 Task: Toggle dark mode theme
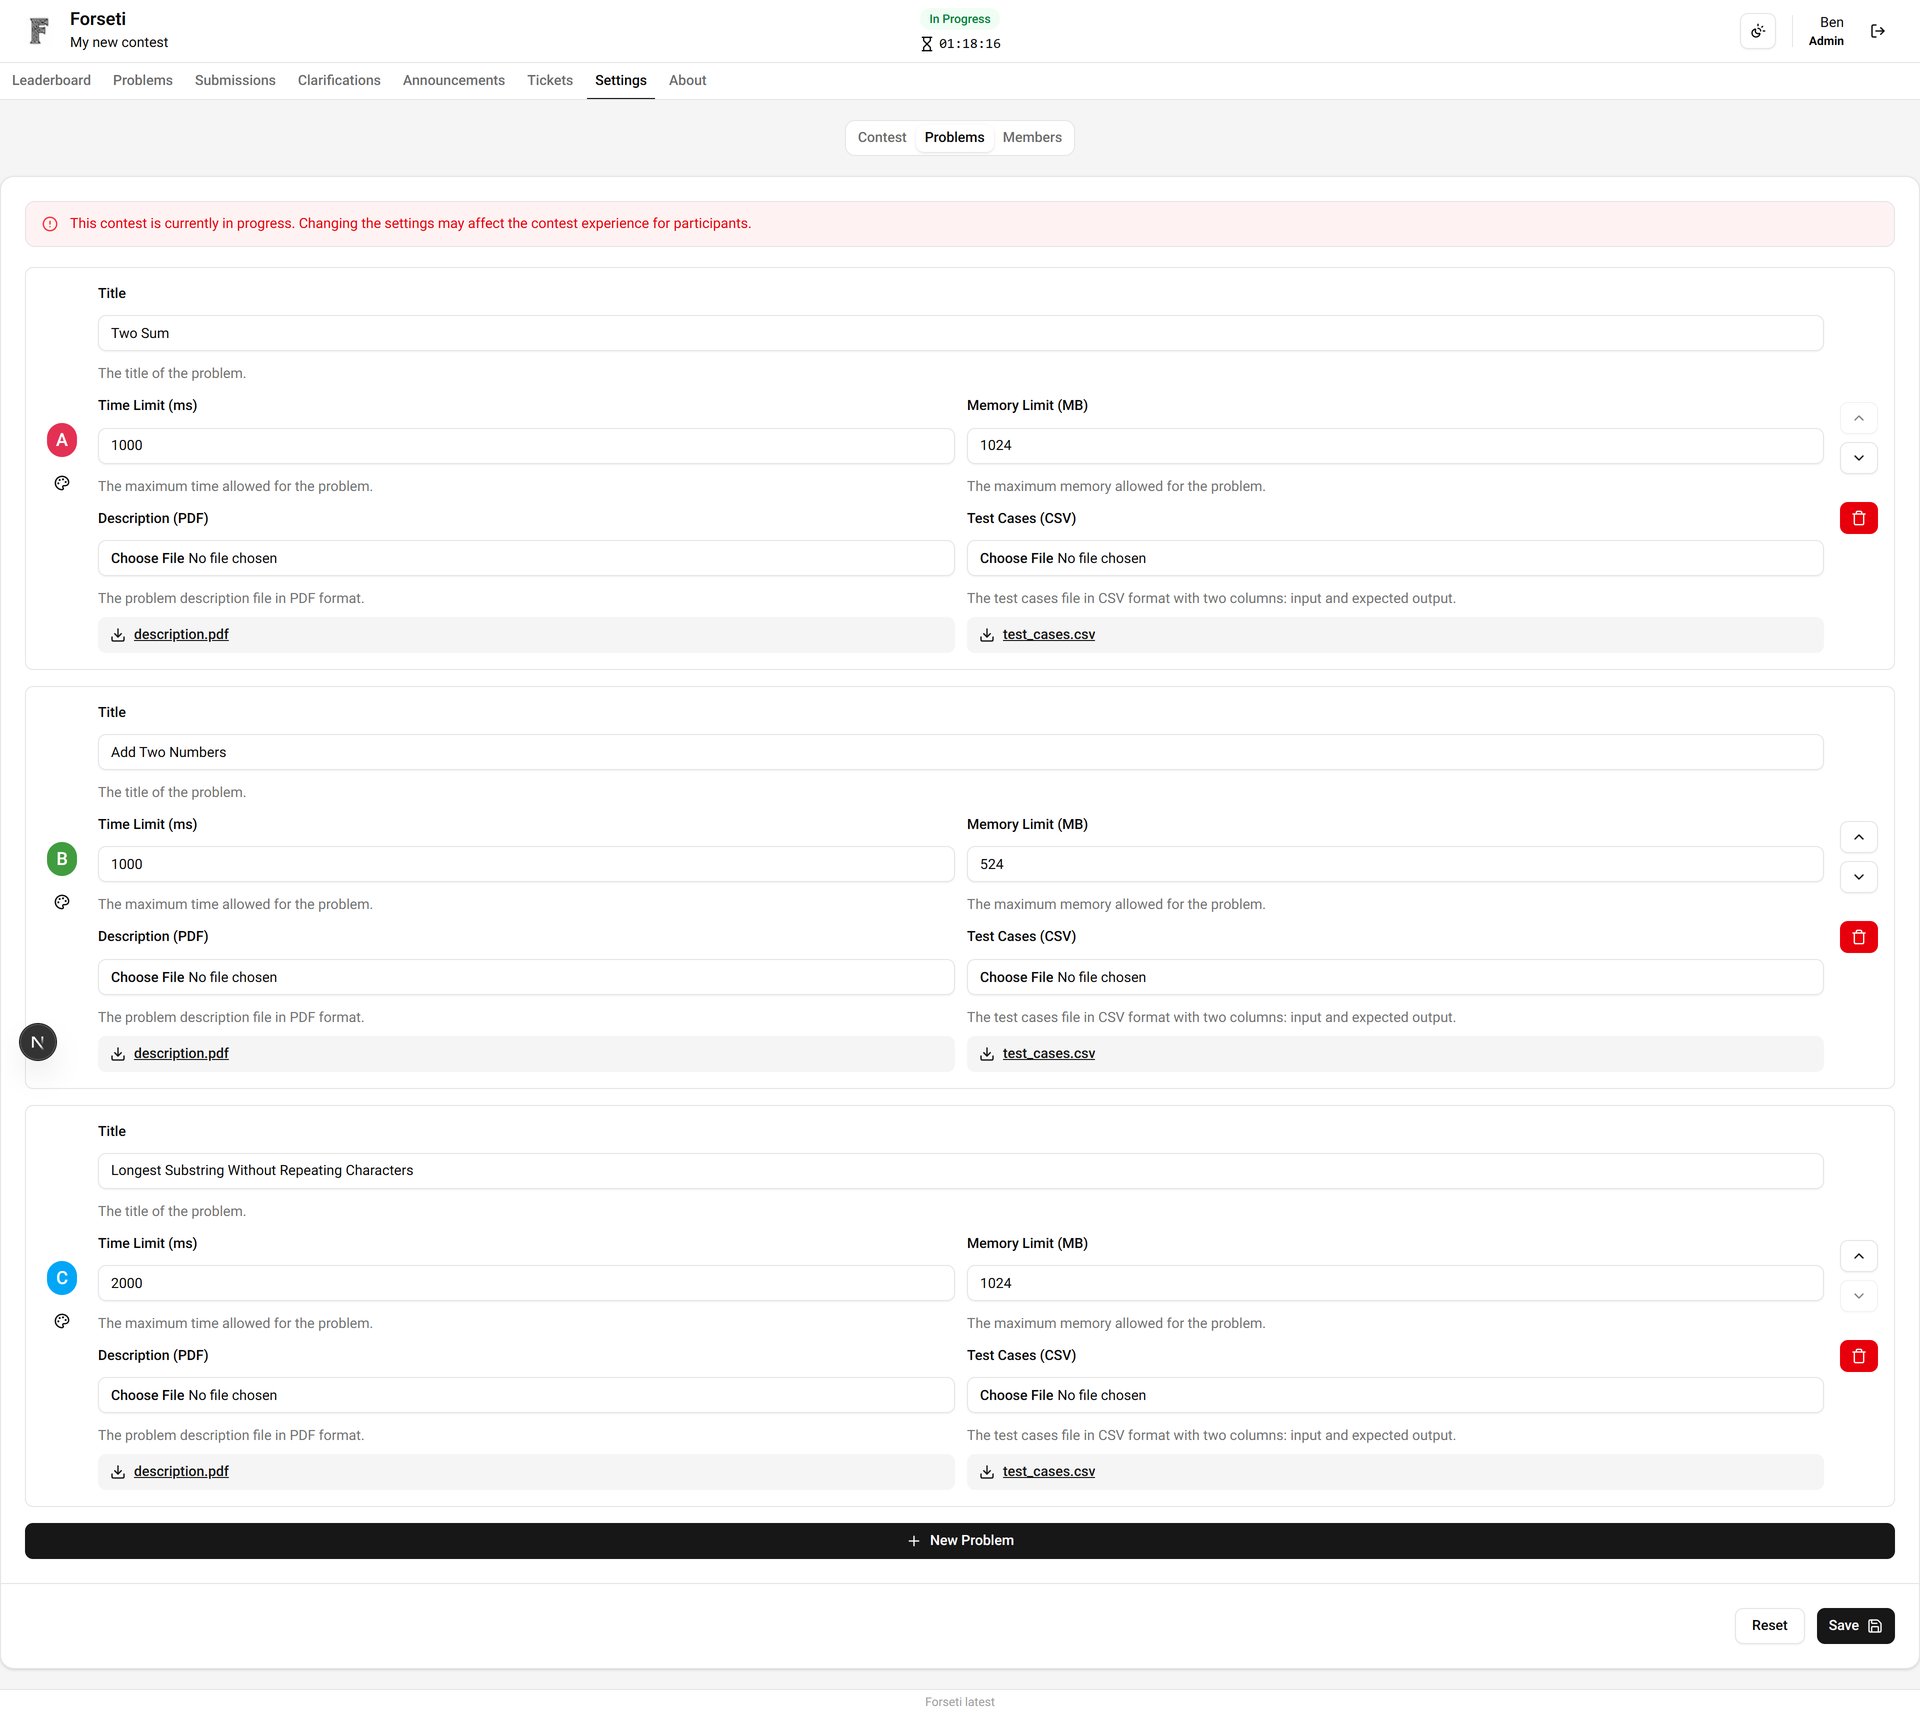(x=1758, y=31)
